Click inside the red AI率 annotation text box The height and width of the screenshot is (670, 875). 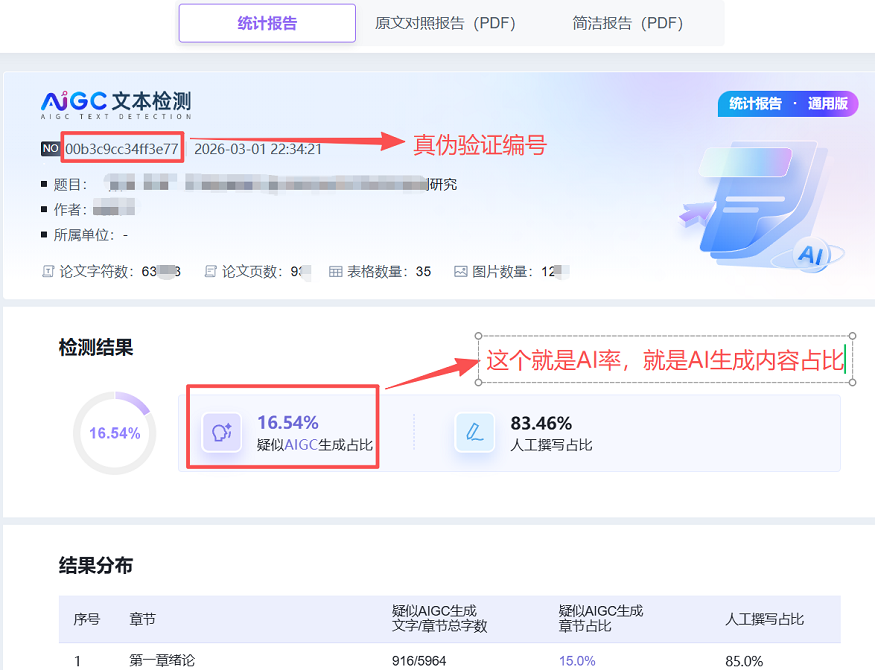click(665, 360)
